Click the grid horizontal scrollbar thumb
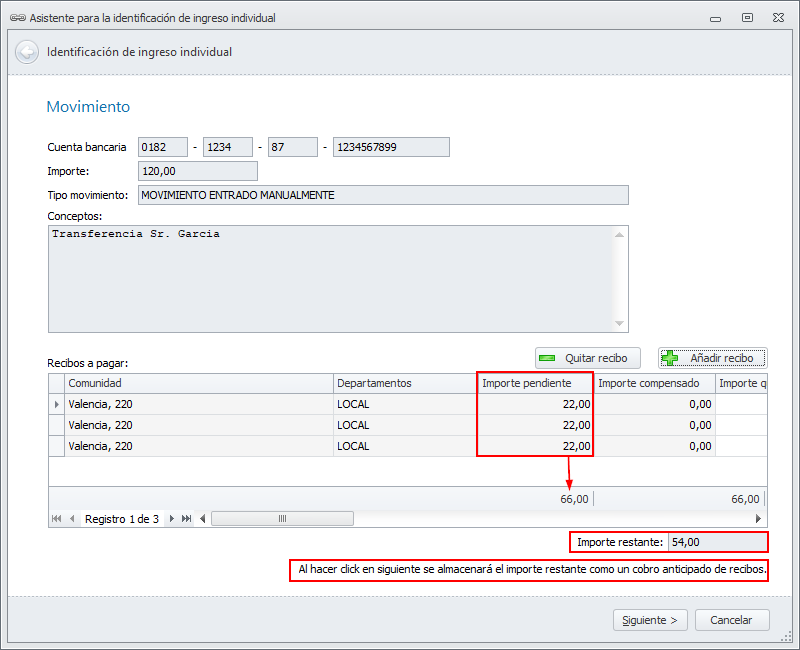This screenshot has height=650, width=800. pos(282,519)
